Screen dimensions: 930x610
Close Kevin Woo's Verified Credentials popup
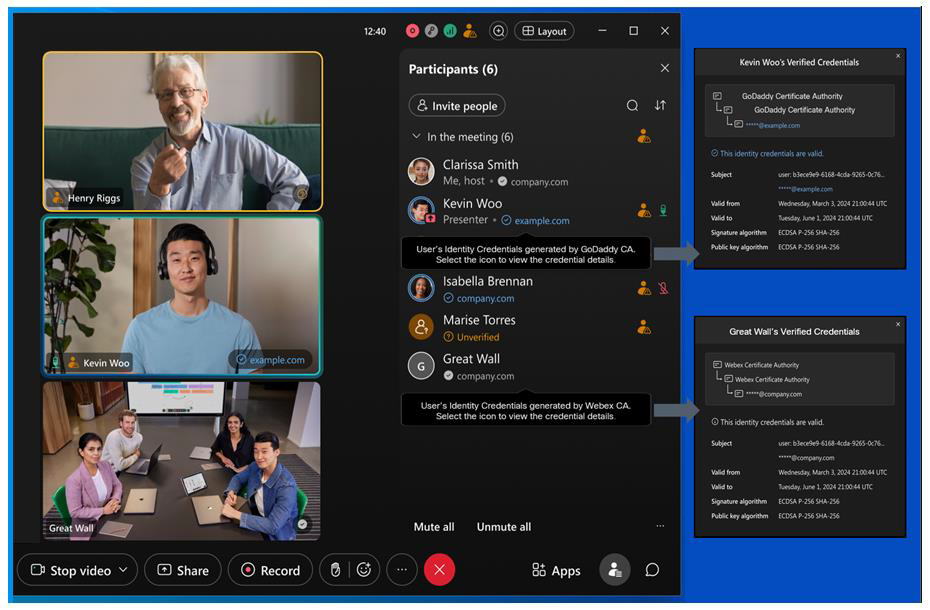click(898, 56)
